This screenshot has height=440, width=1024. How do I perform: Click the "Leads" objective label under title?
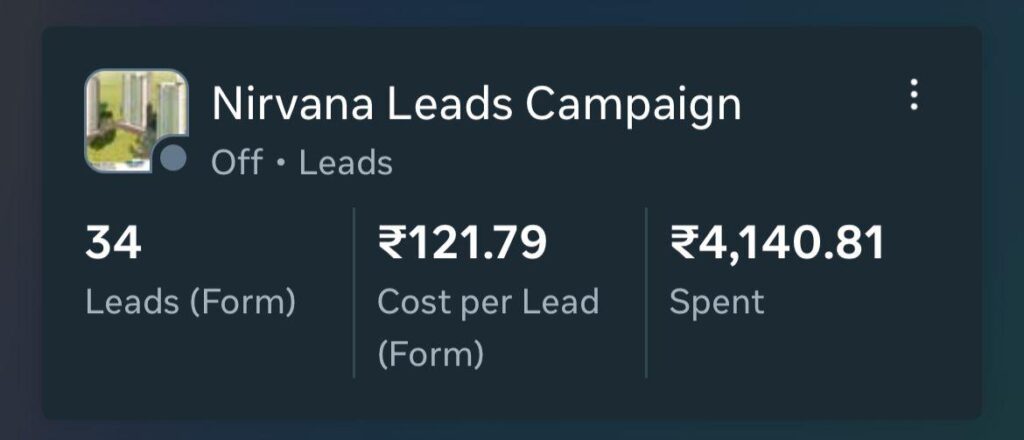click(346, 162)
